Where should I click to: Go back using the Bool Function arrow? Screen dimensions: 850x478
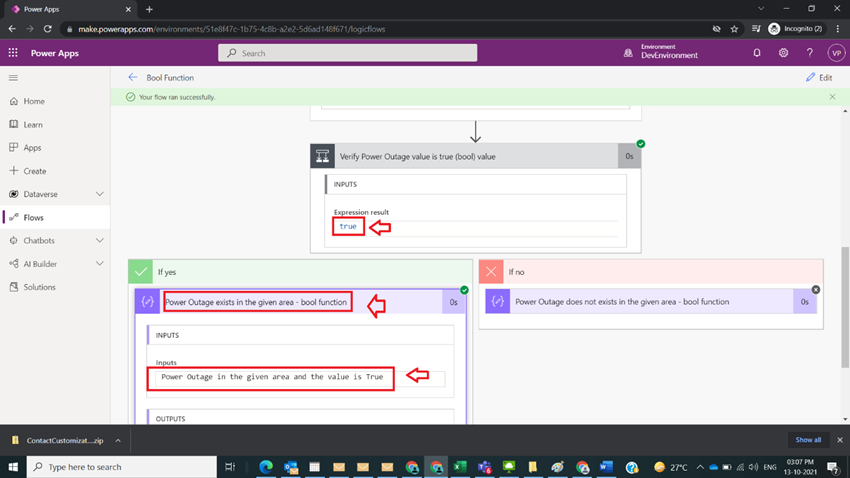(x=133, y=77)
